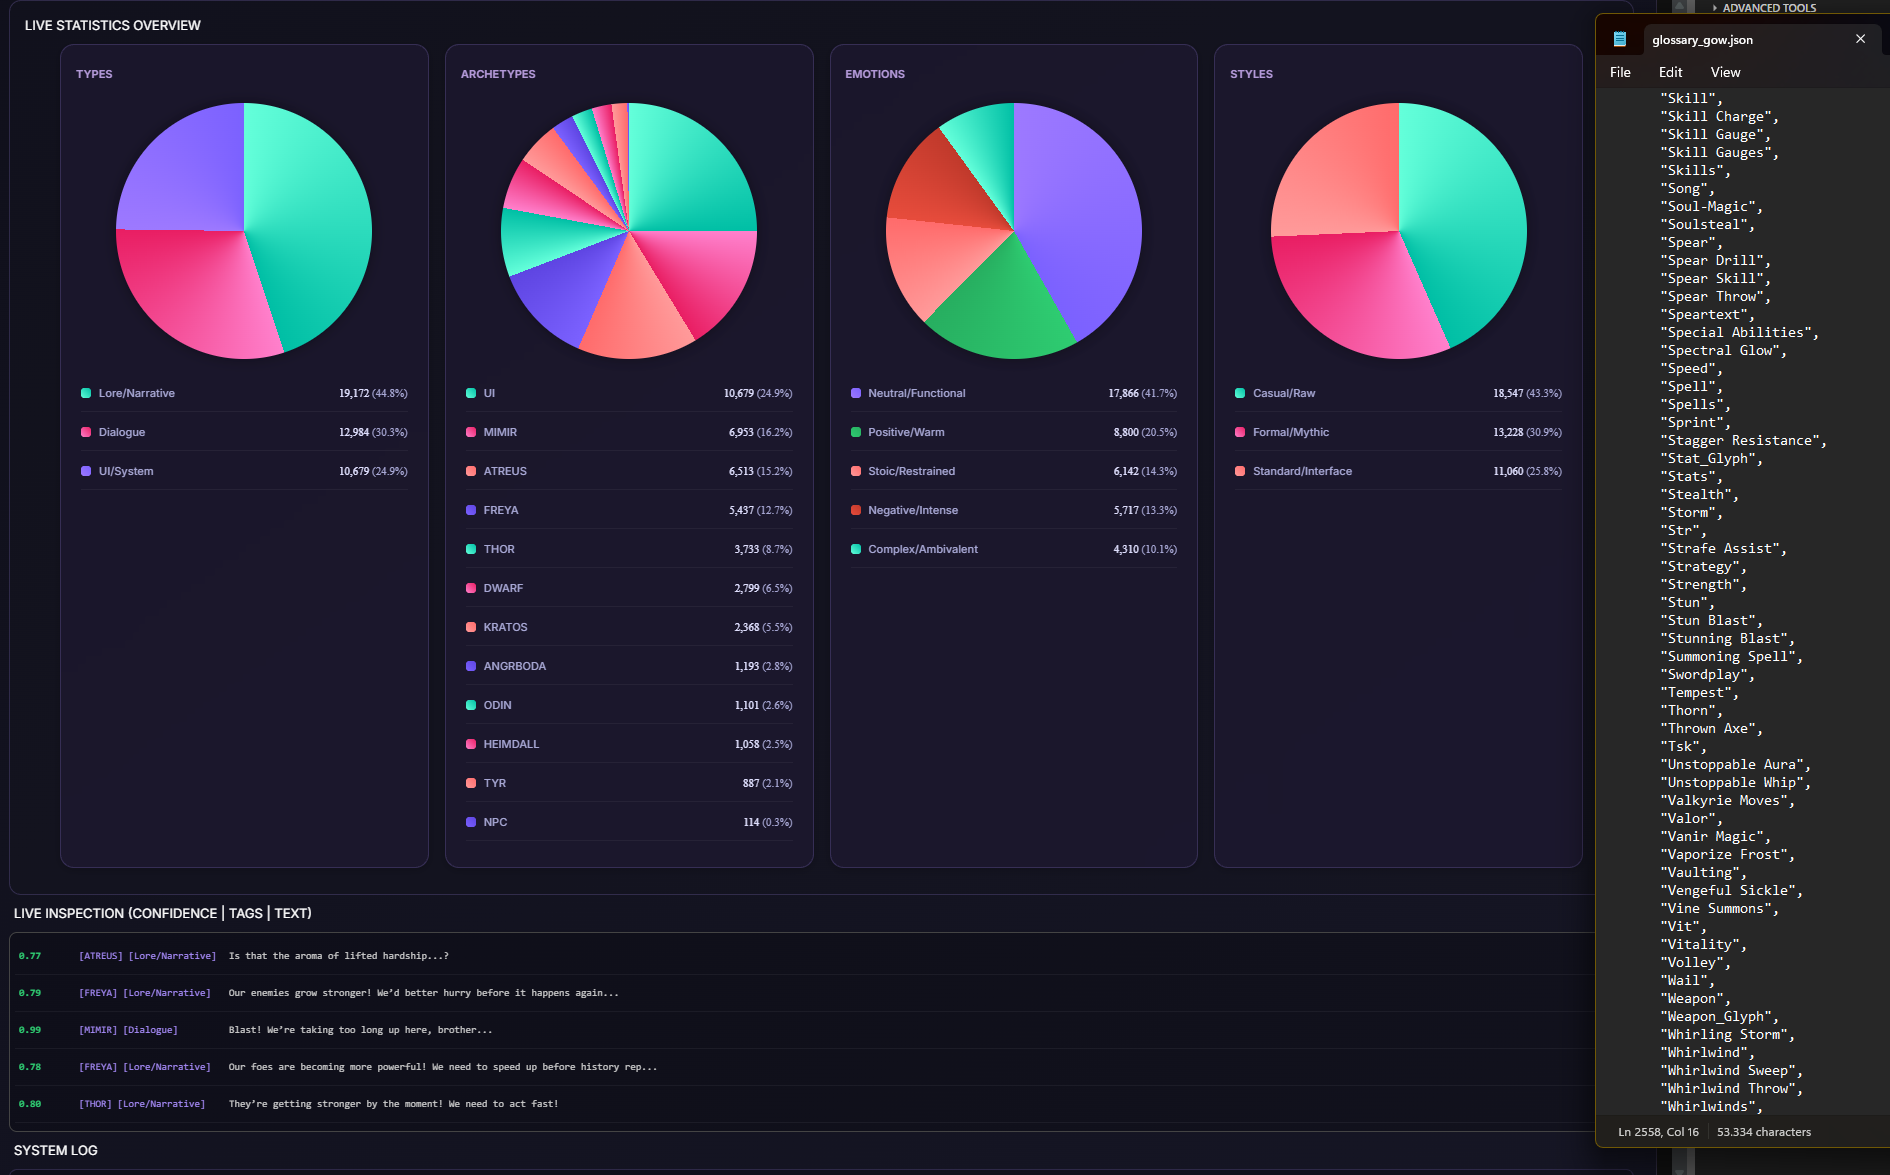Click the Notepad document icon beside glossary_gow.json

1620,39
